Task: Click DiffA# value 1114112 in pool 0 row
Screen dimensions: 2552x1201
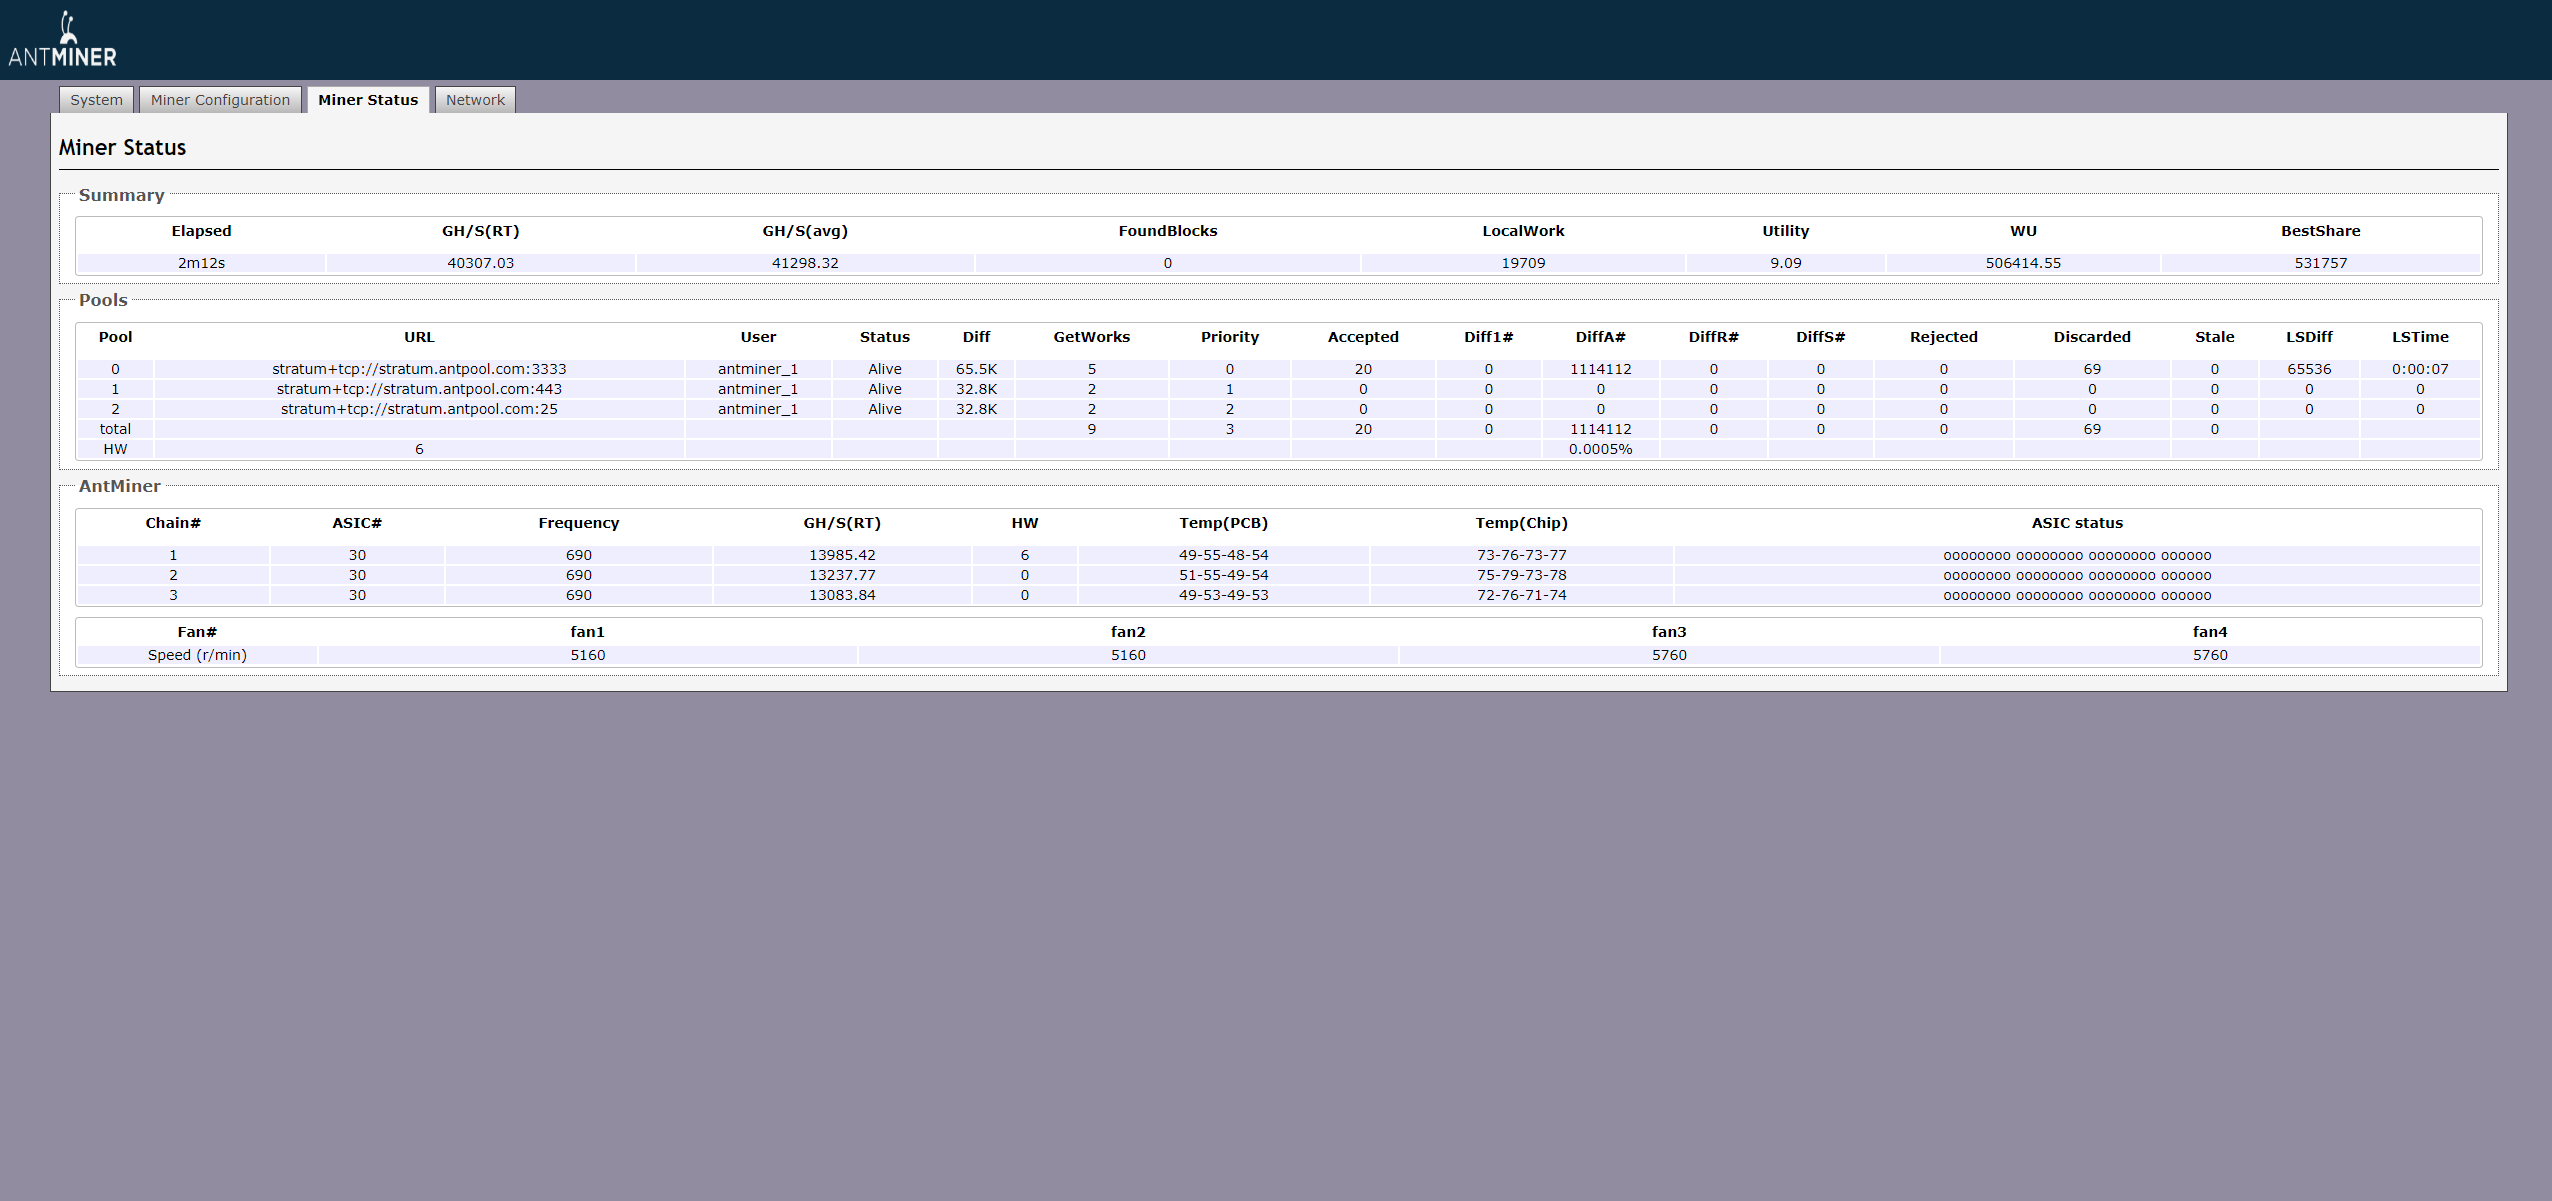Action: (1600, 369)
